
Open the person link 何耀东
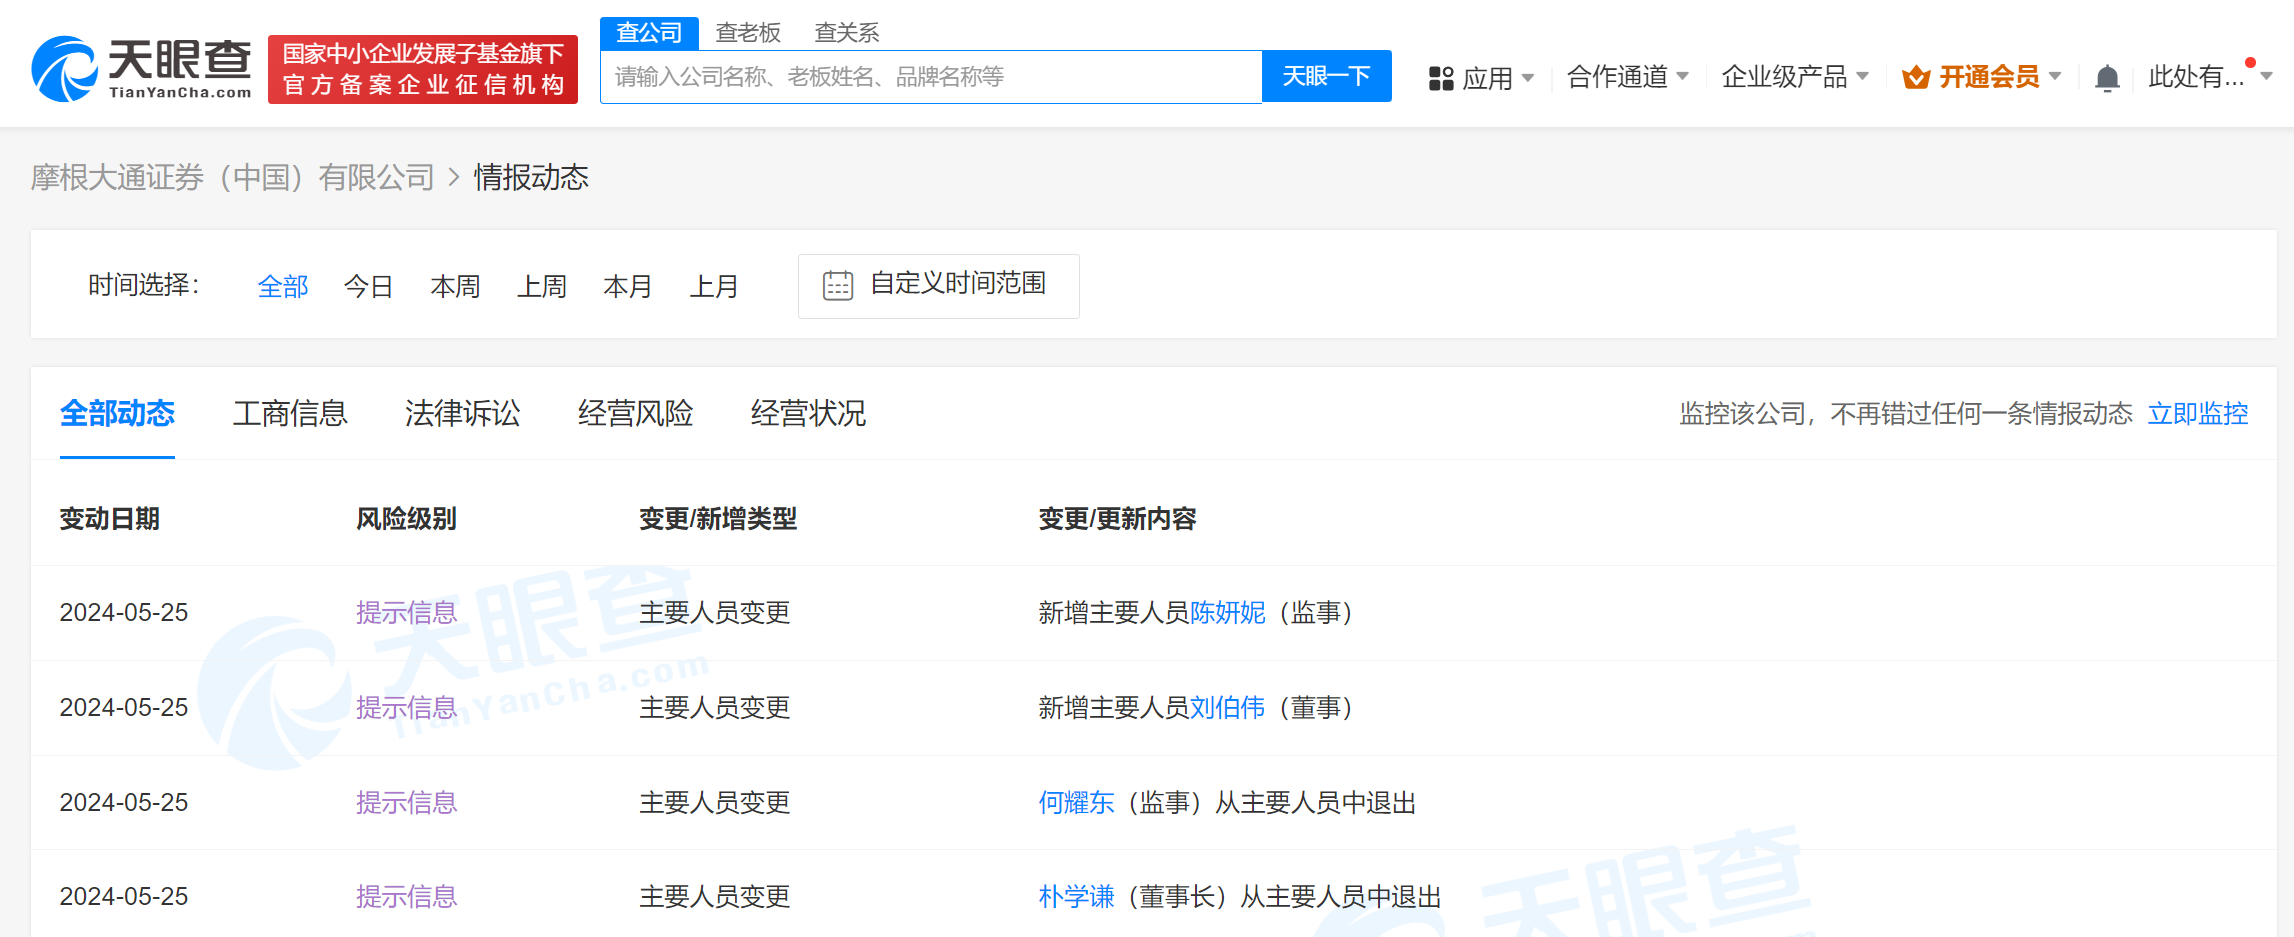1077,803
